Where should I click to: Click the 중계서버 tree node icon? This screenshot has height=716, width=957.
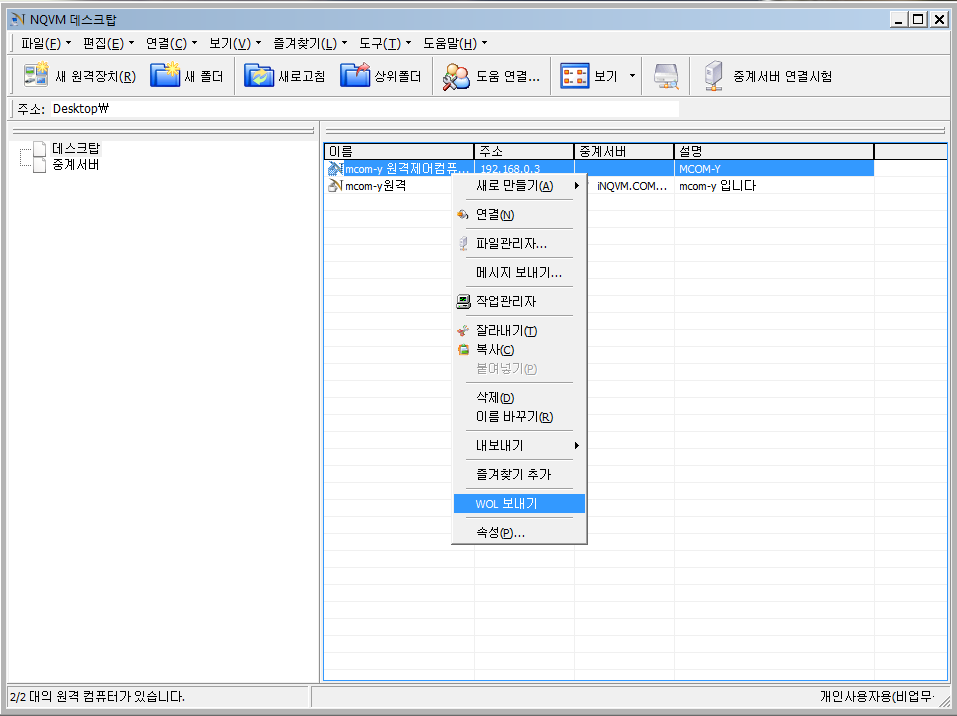tap(40, 165)
